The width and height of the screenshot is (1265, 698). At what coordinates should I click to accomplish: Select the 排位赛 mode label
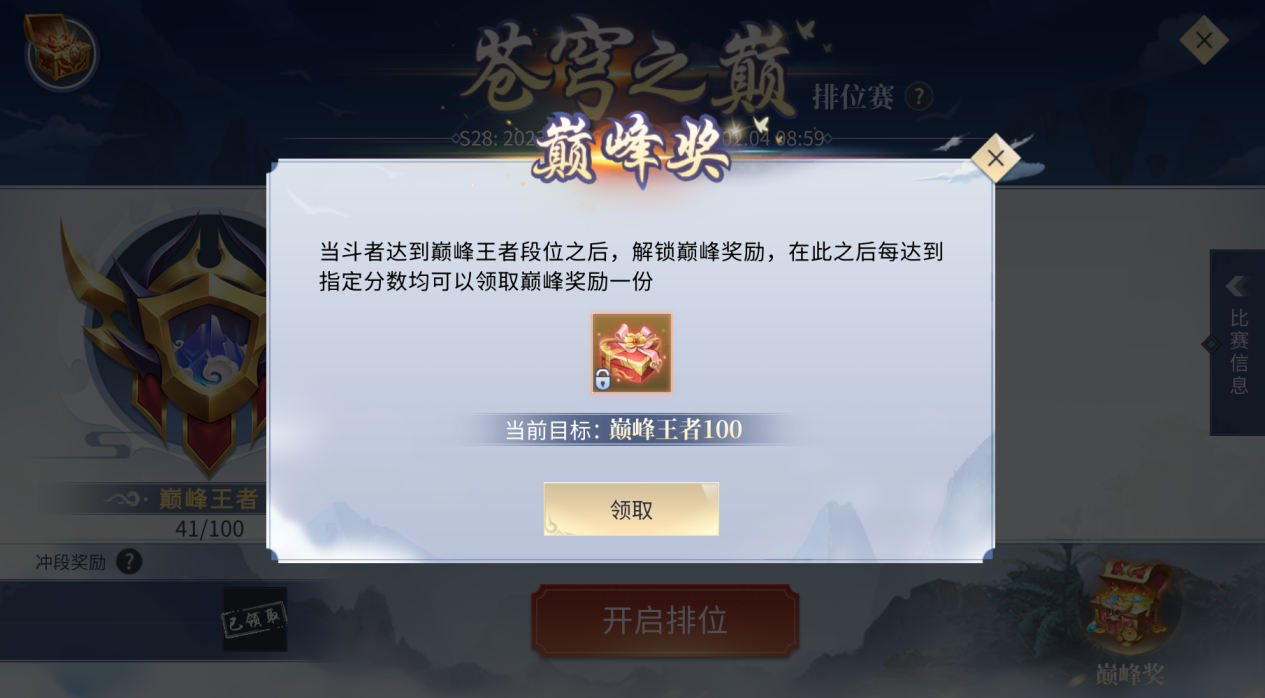(x=853, y=97)
